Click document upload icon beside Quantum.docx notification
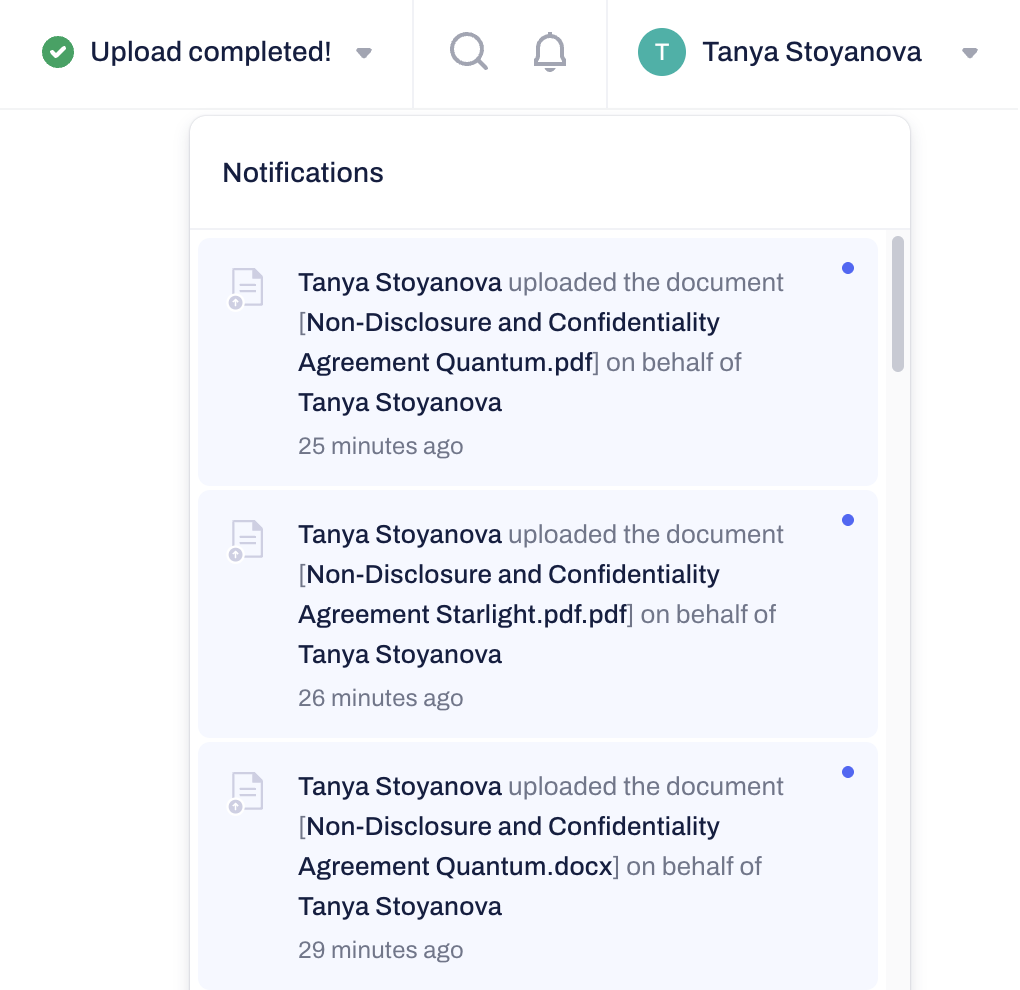The image size is (1020, 990). pyautogui.click(x=245, y=792)
